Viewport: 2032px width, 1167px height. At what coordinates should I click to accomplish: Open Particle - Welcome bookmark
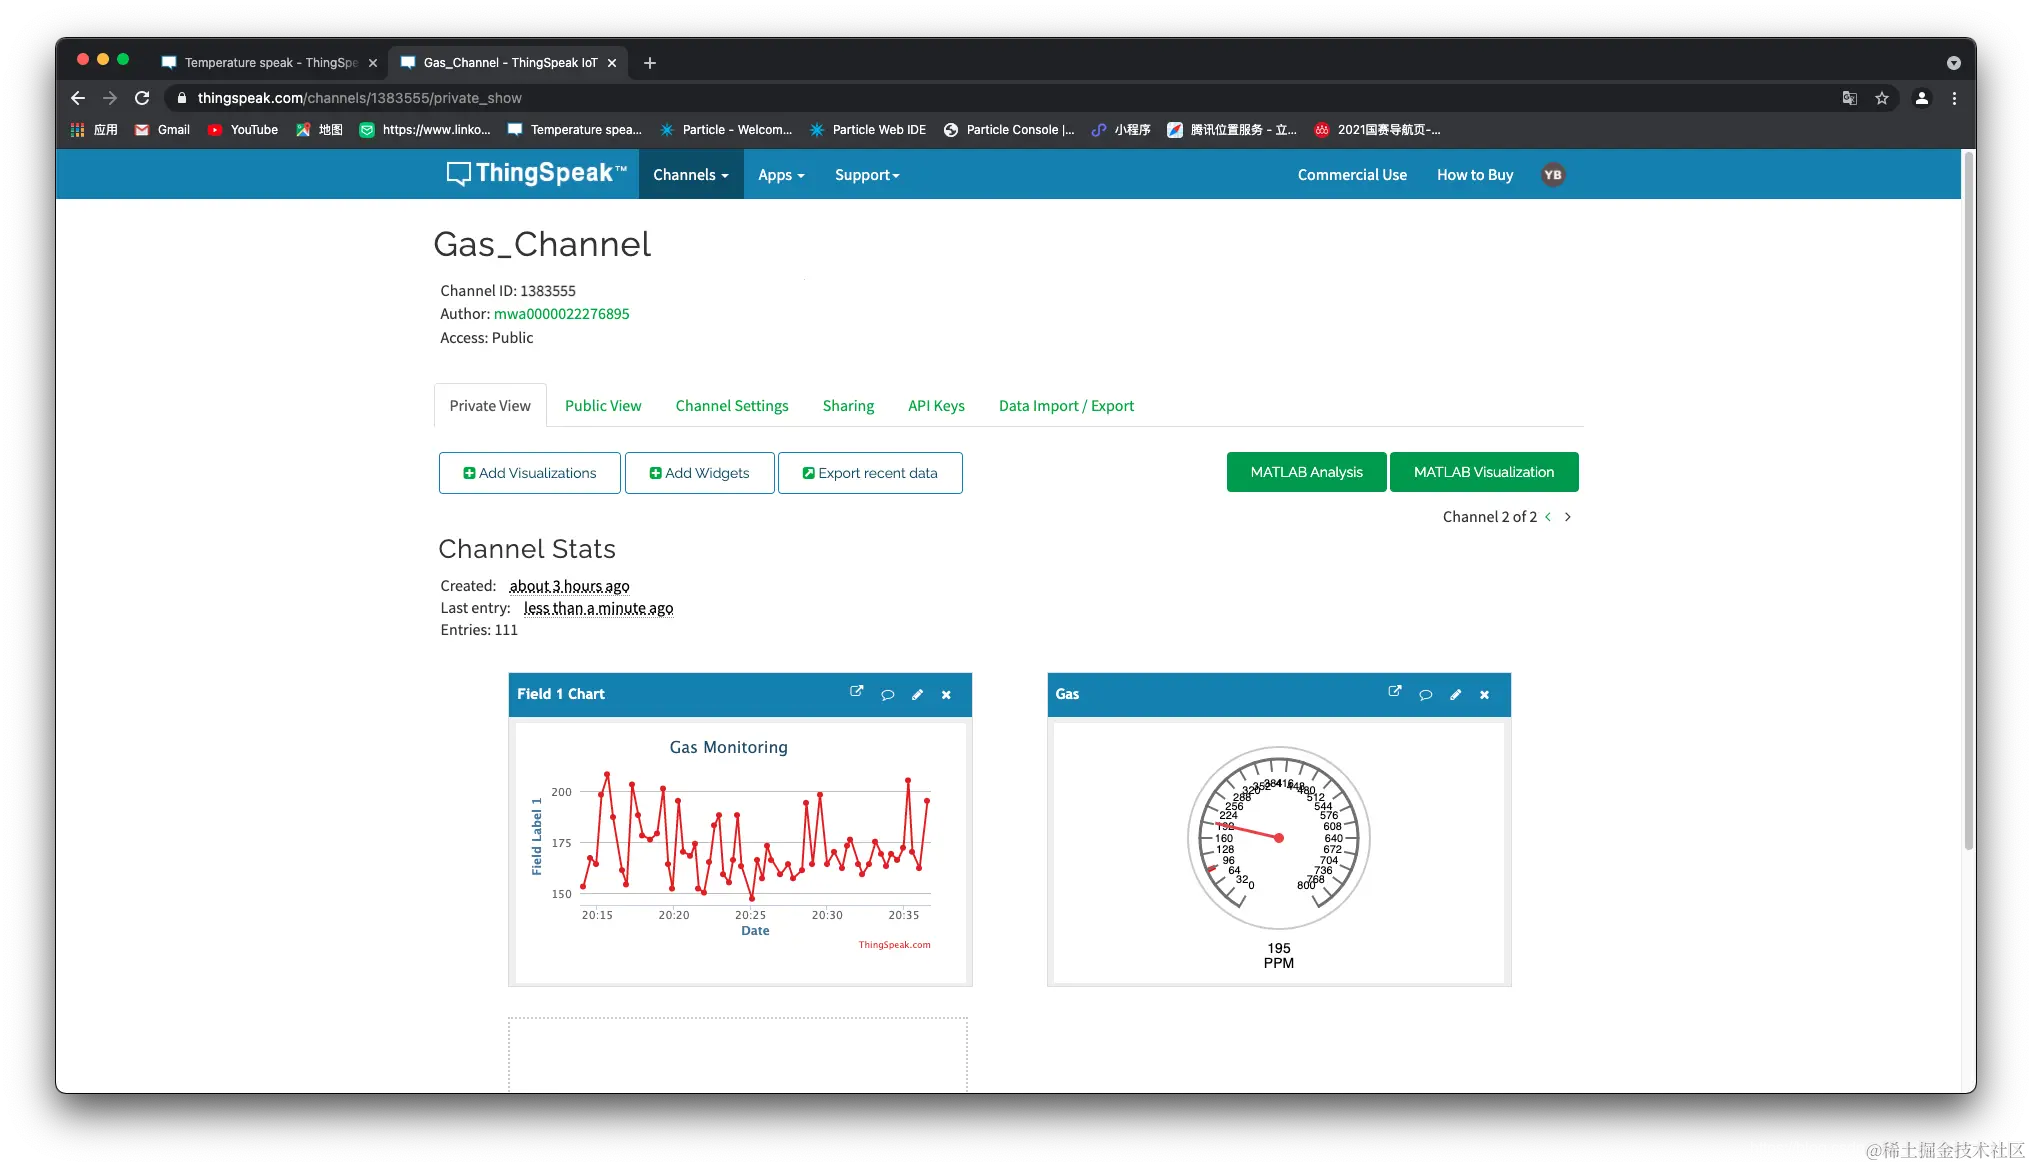[x=727, y=130]
